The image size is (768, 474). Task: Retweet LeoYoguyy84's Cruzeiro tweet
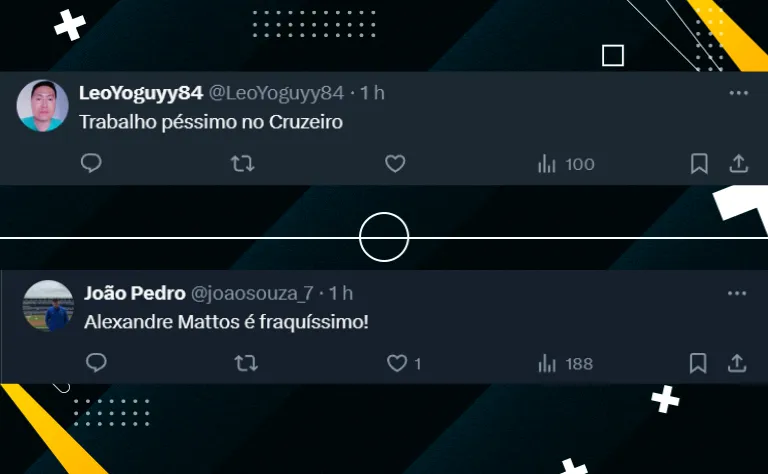tap(242, 164)
